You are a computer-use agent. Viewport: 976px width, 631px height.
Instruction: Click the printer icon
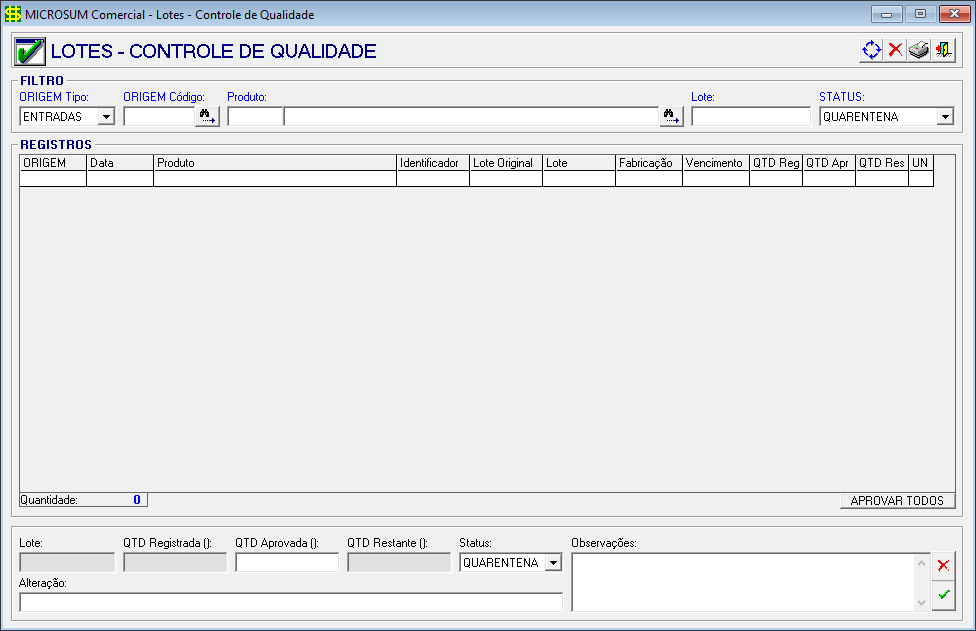pos(919,50)
